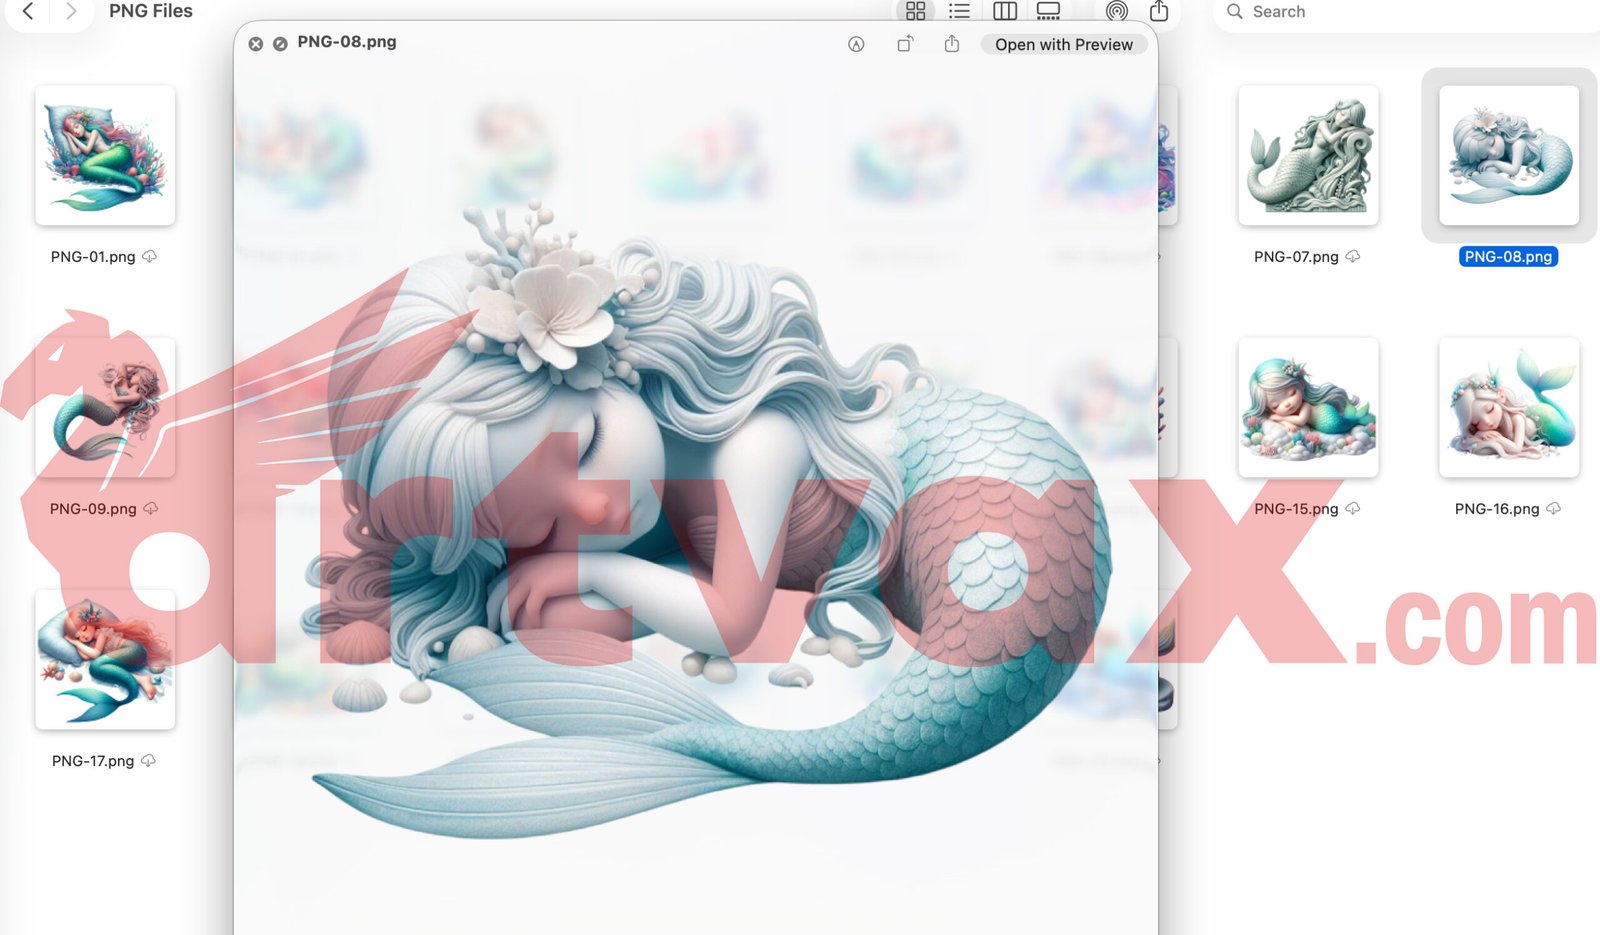Toggle Quick Look full screen button

(x=280, y=44)
